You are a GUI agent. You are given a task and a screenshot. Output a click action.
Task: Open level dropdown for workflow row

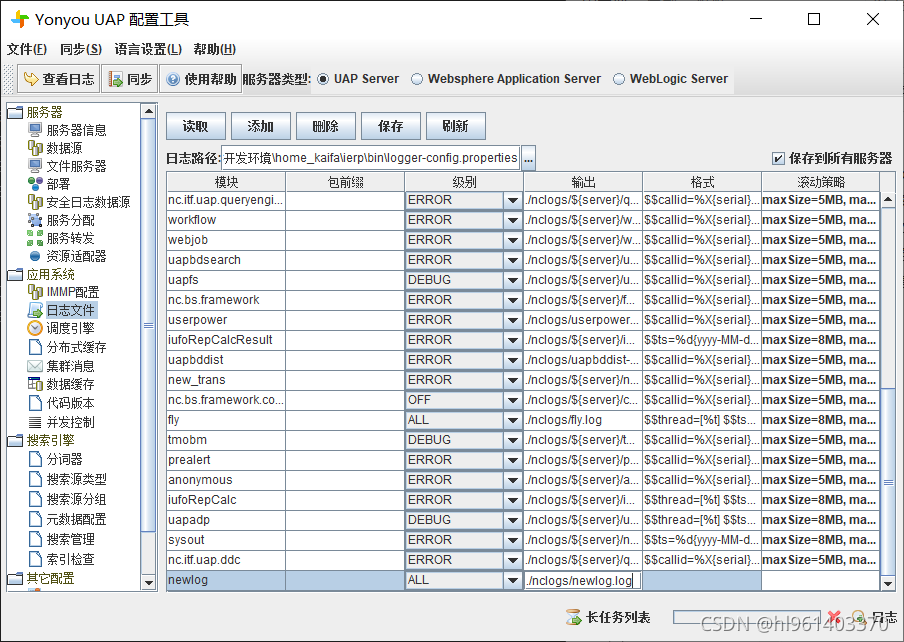[x=512, y=220]
